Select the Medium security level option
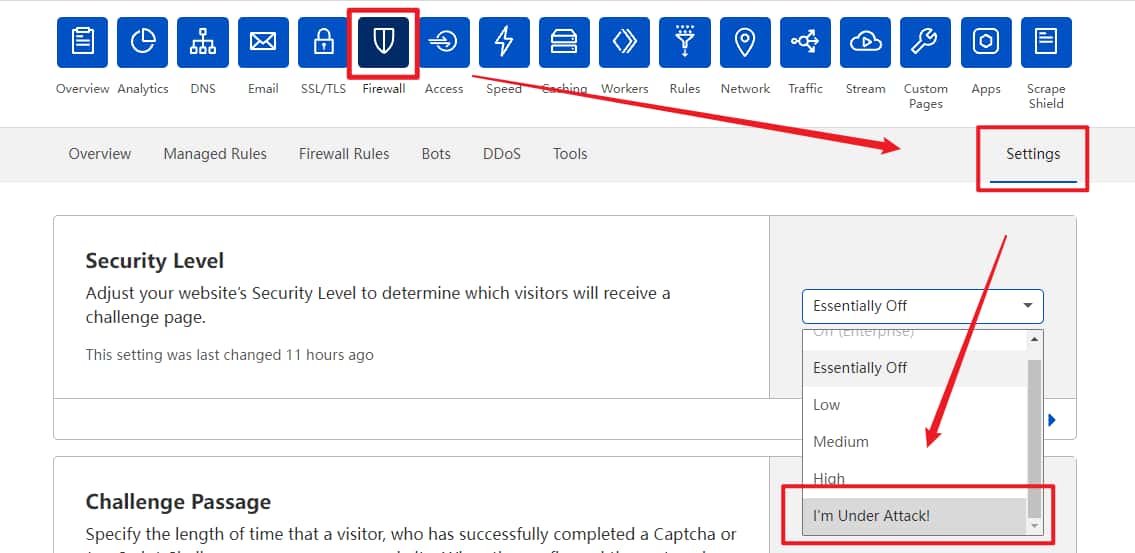Screen dimensions: 1135x553 (915, 442)
